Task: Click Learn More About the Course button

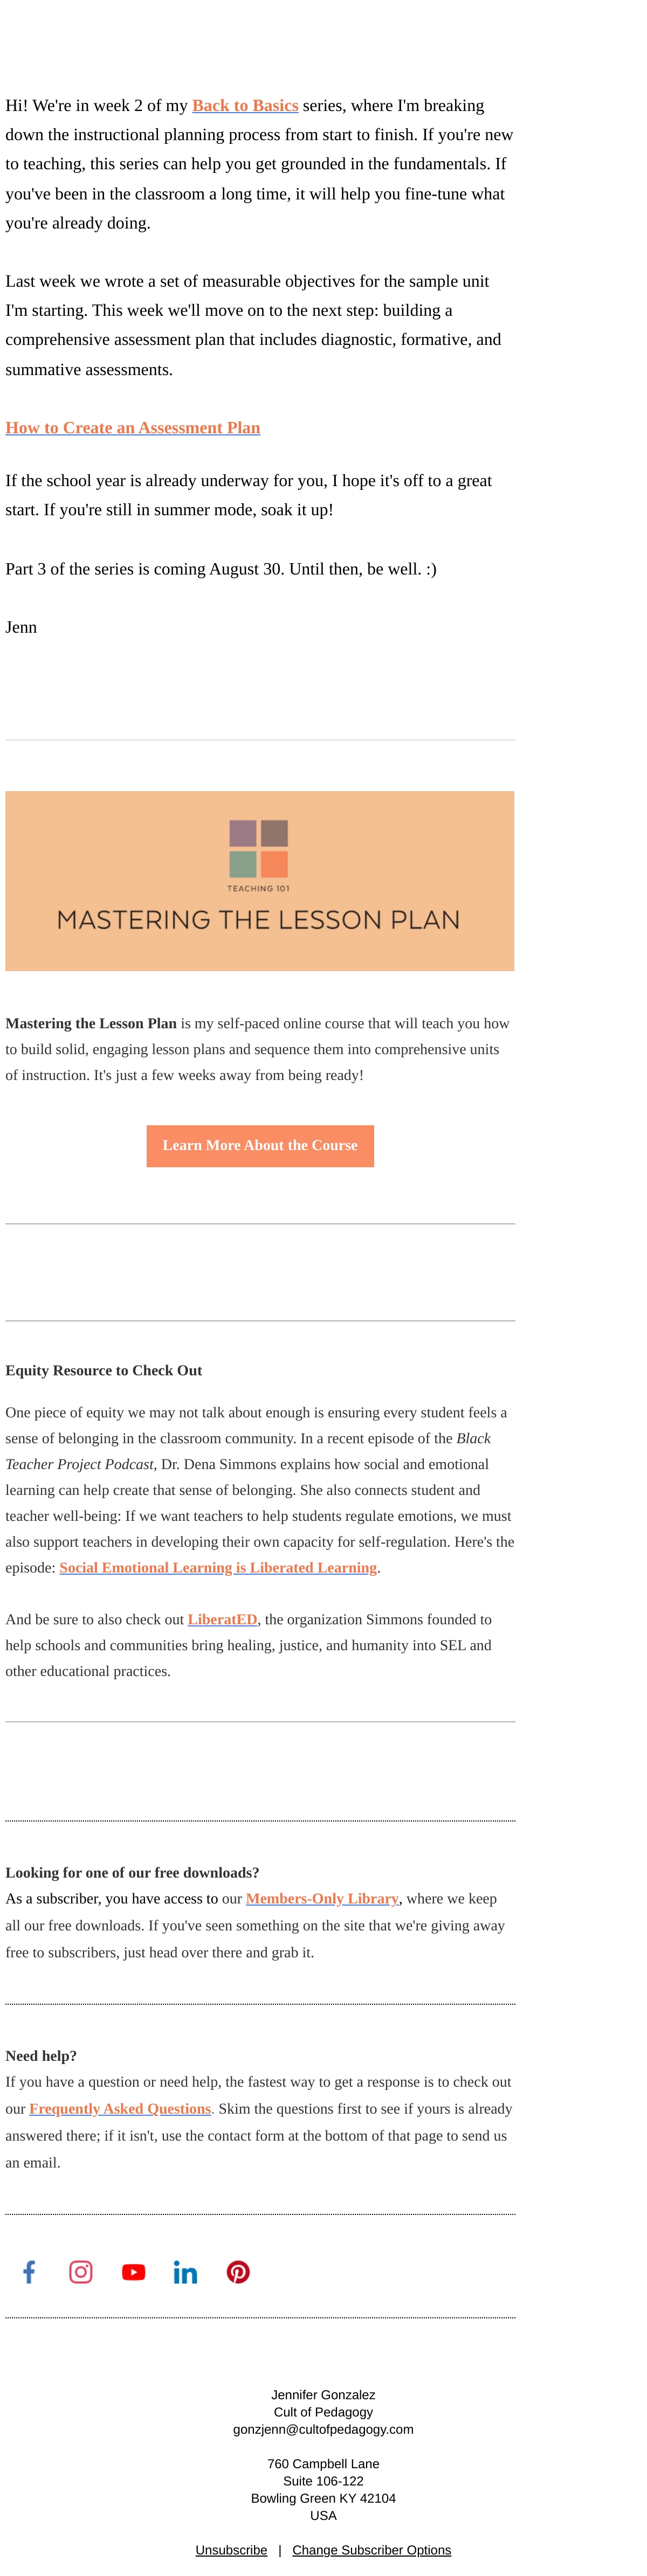Action: click(x=260, y=1145)
